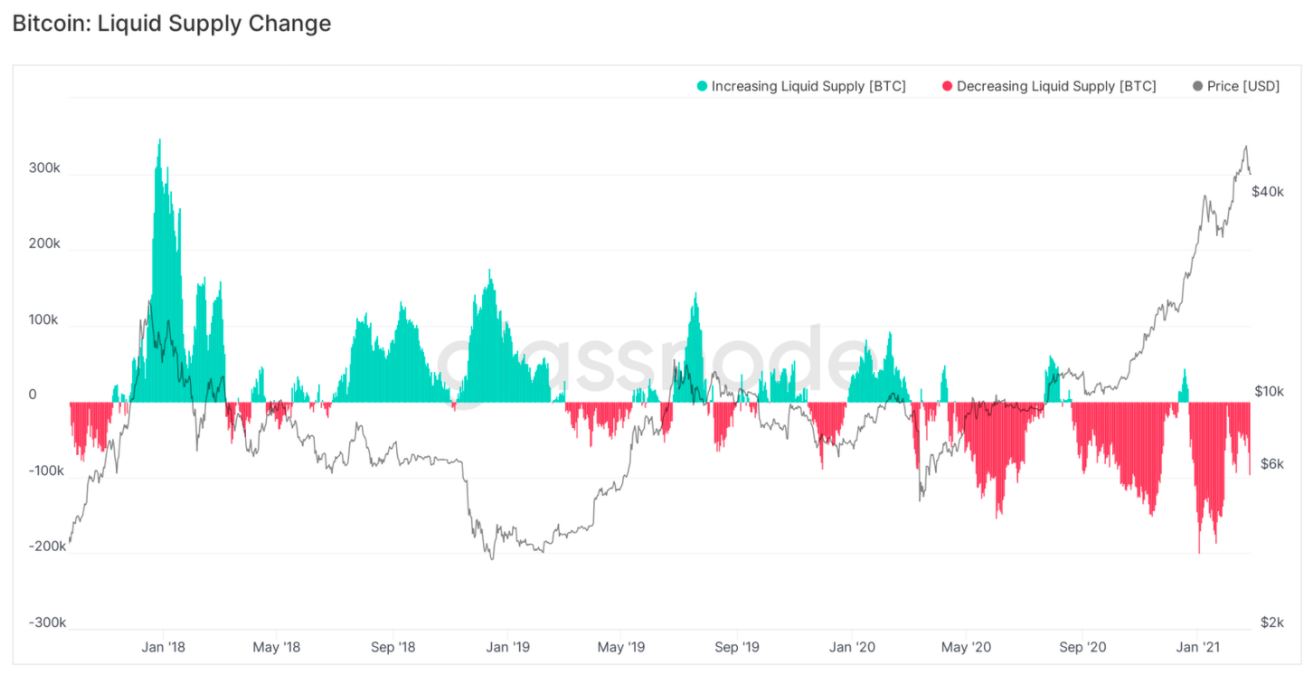The height and width of the screenshot is (681, 1308).
Task: Select the Sep '18 x-axis label
Action: (x=392, y=647)
